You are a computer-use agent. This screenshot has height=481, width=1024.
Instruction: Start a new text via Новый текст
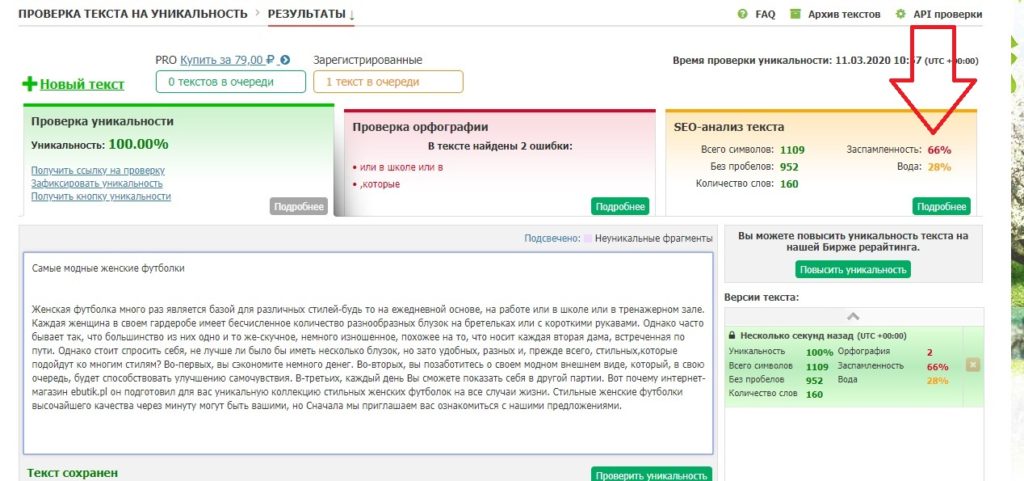[82, 84]
